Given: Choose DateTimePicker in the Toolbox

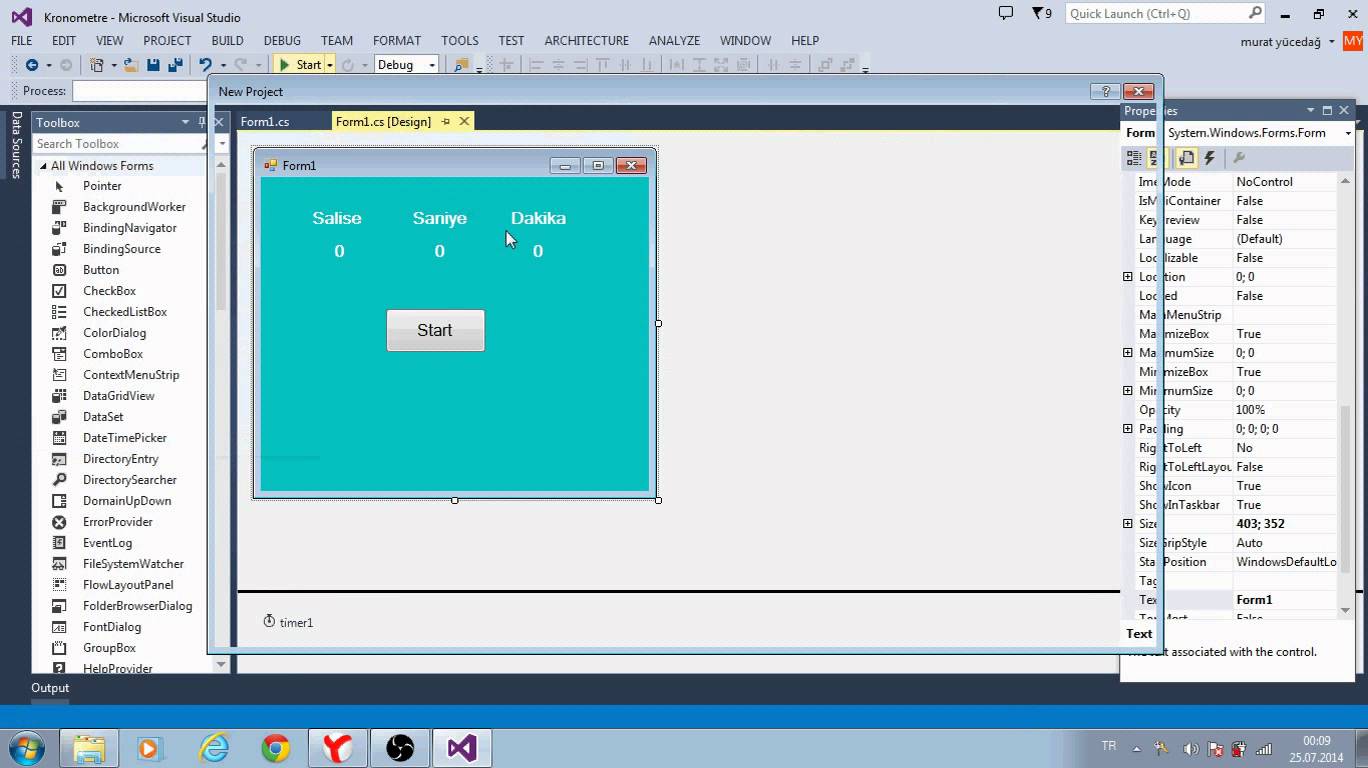Looking at the screenshot, I should pyautogui.click(x=125, y=438).
